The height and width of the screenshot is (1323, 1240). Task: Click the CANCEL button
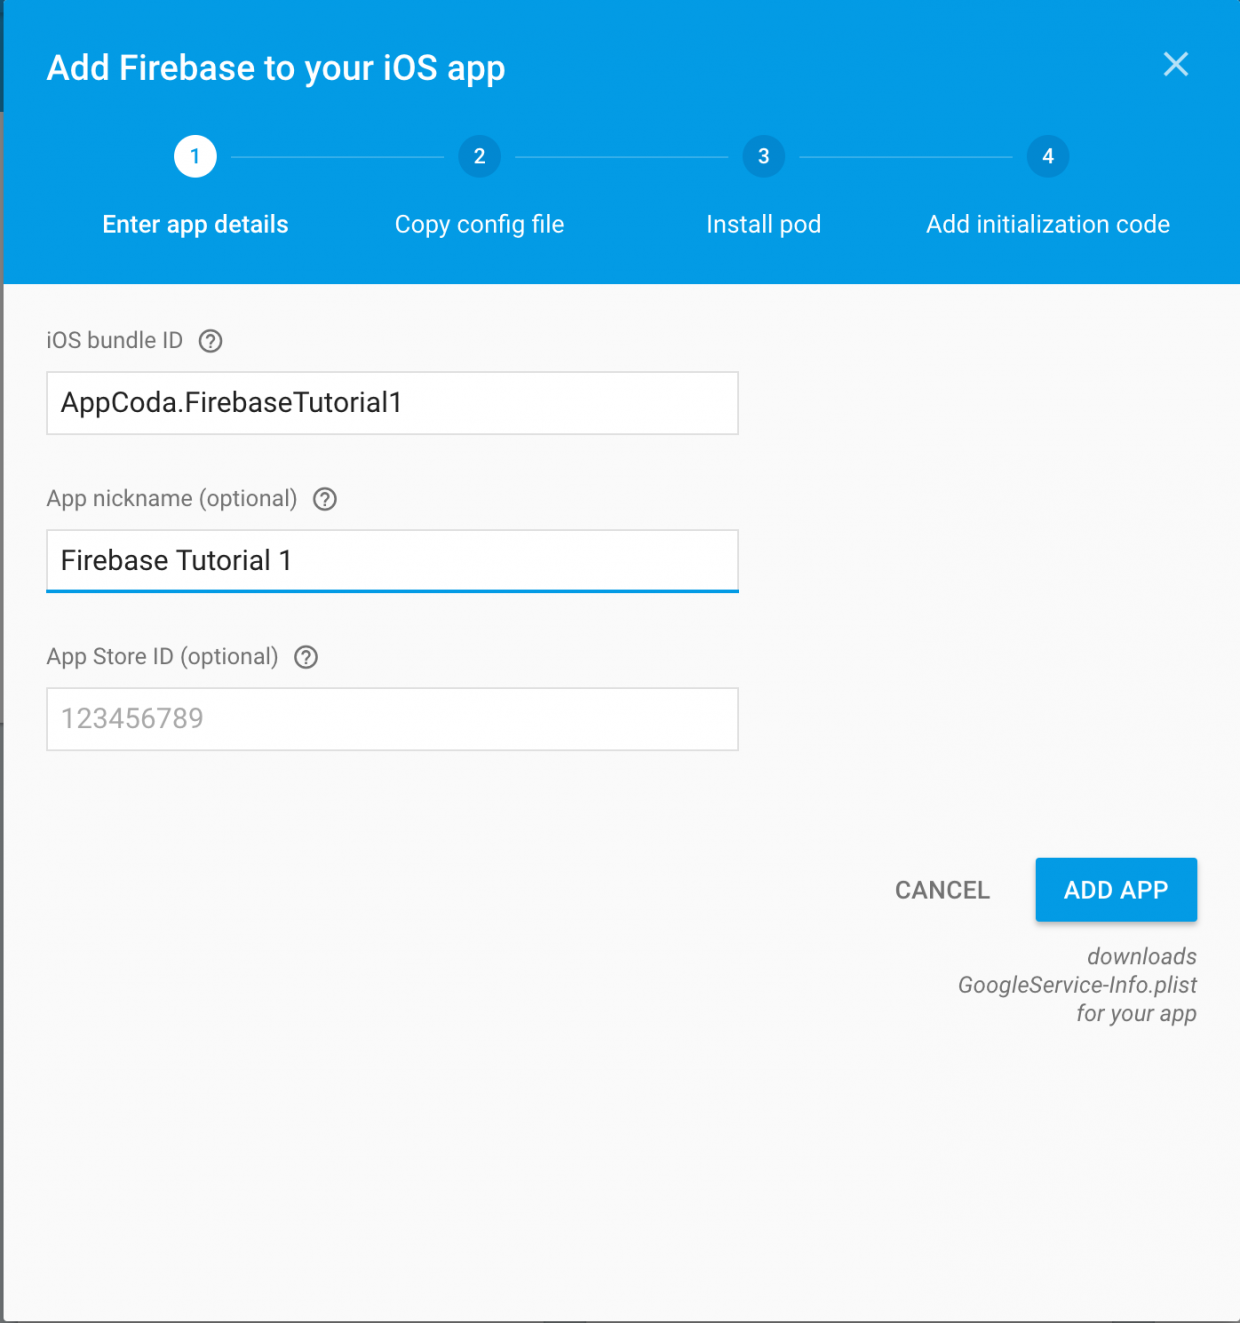pyautogui.click(x=942, y=890)
